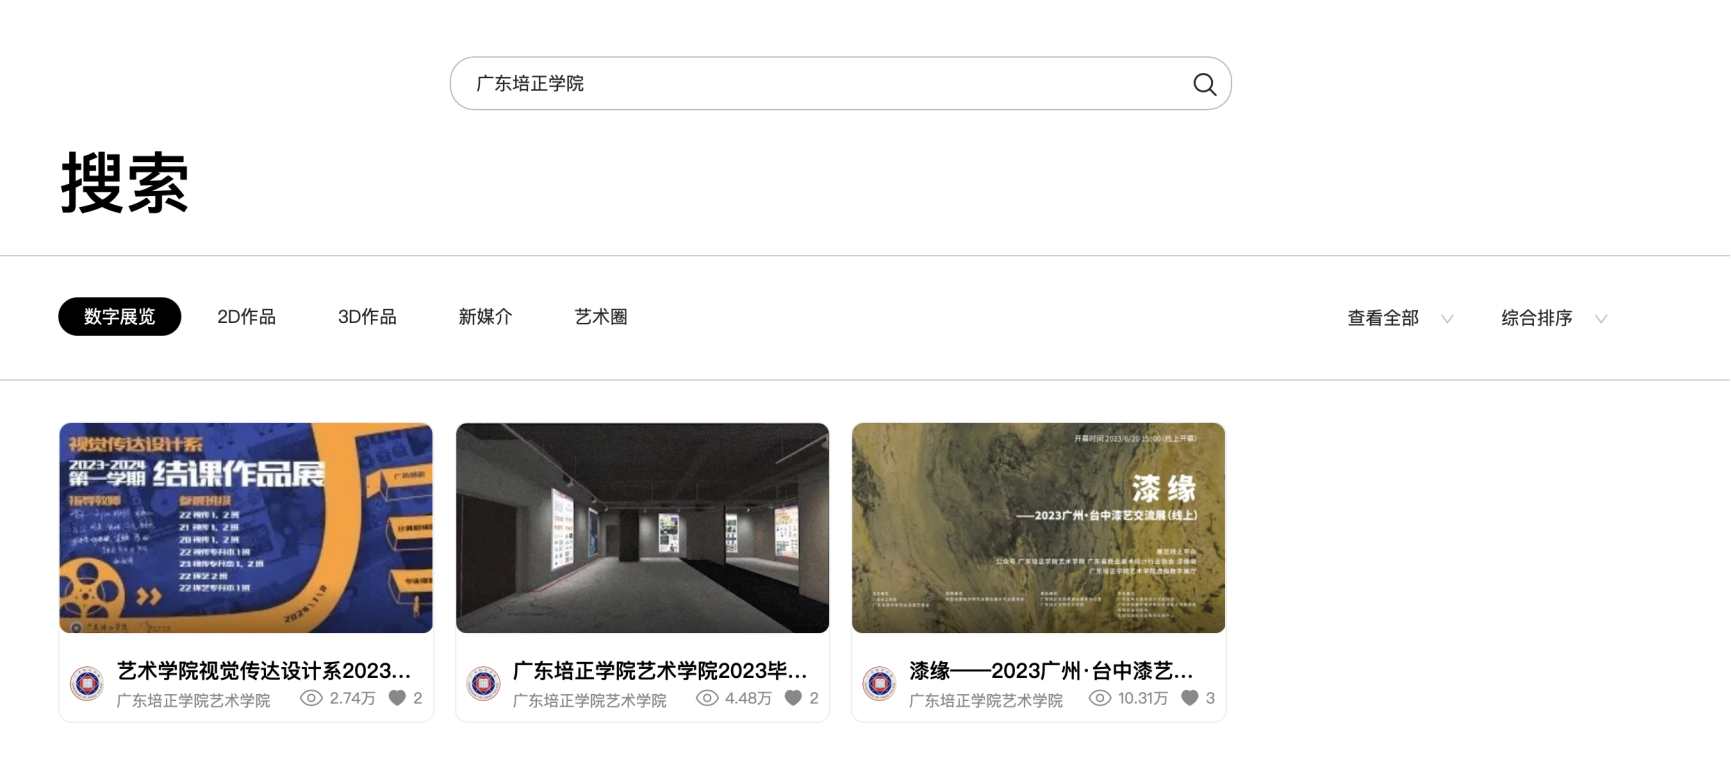Click the avatar logo on the 广东培正学院艺术学院2023毕 card
1731x777 pixels.
[484, 683]
